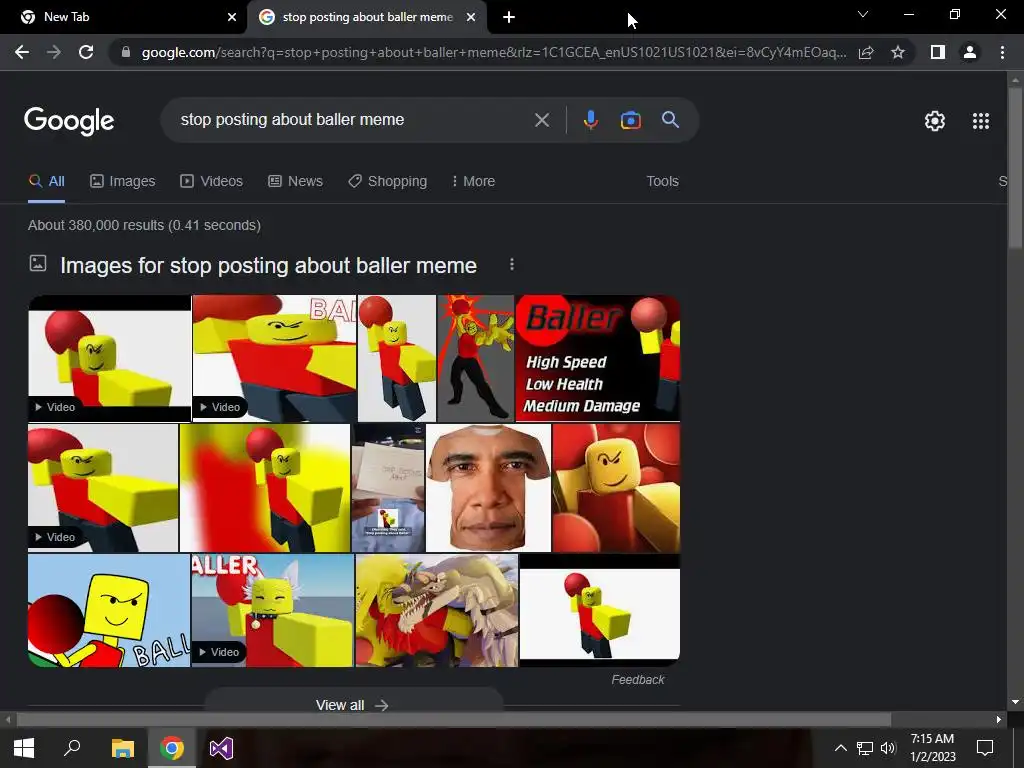The image size is (1024, 768).
Task: Open options for the Images section
Action: coord(512,264)
